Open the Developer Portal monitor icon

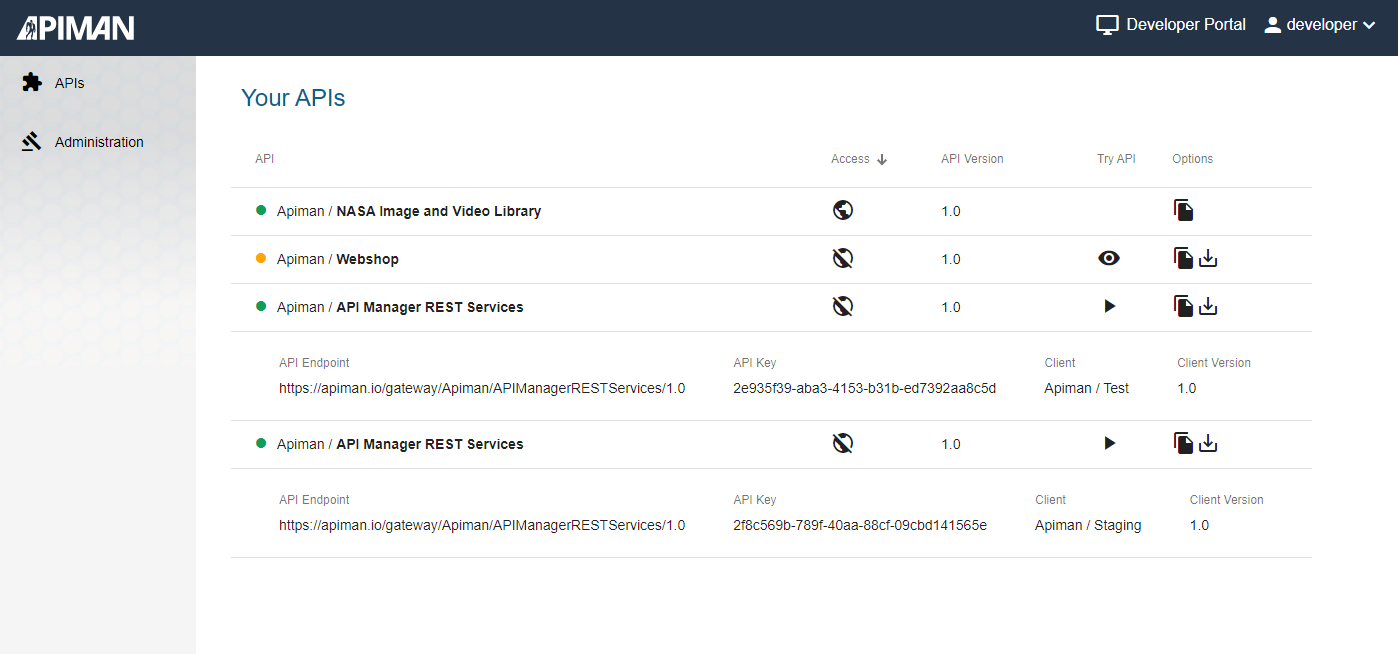pyautogui.click(x=1107, y=25)
